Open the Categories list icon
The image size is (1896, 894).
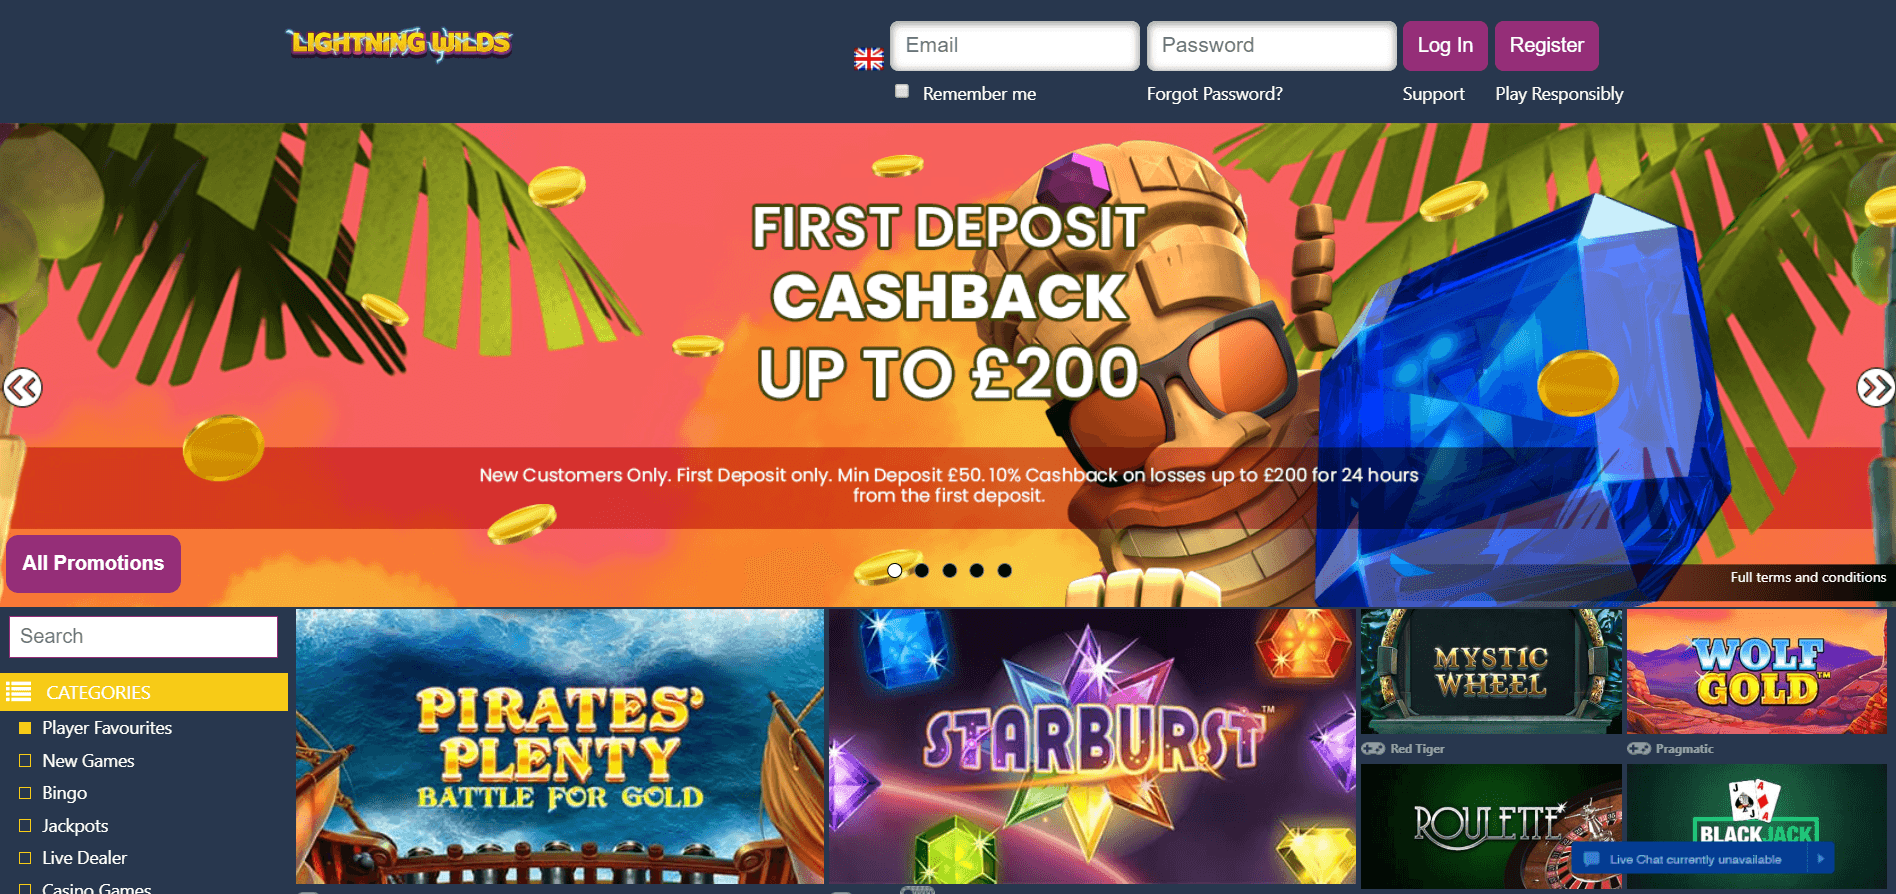[18, 692]
